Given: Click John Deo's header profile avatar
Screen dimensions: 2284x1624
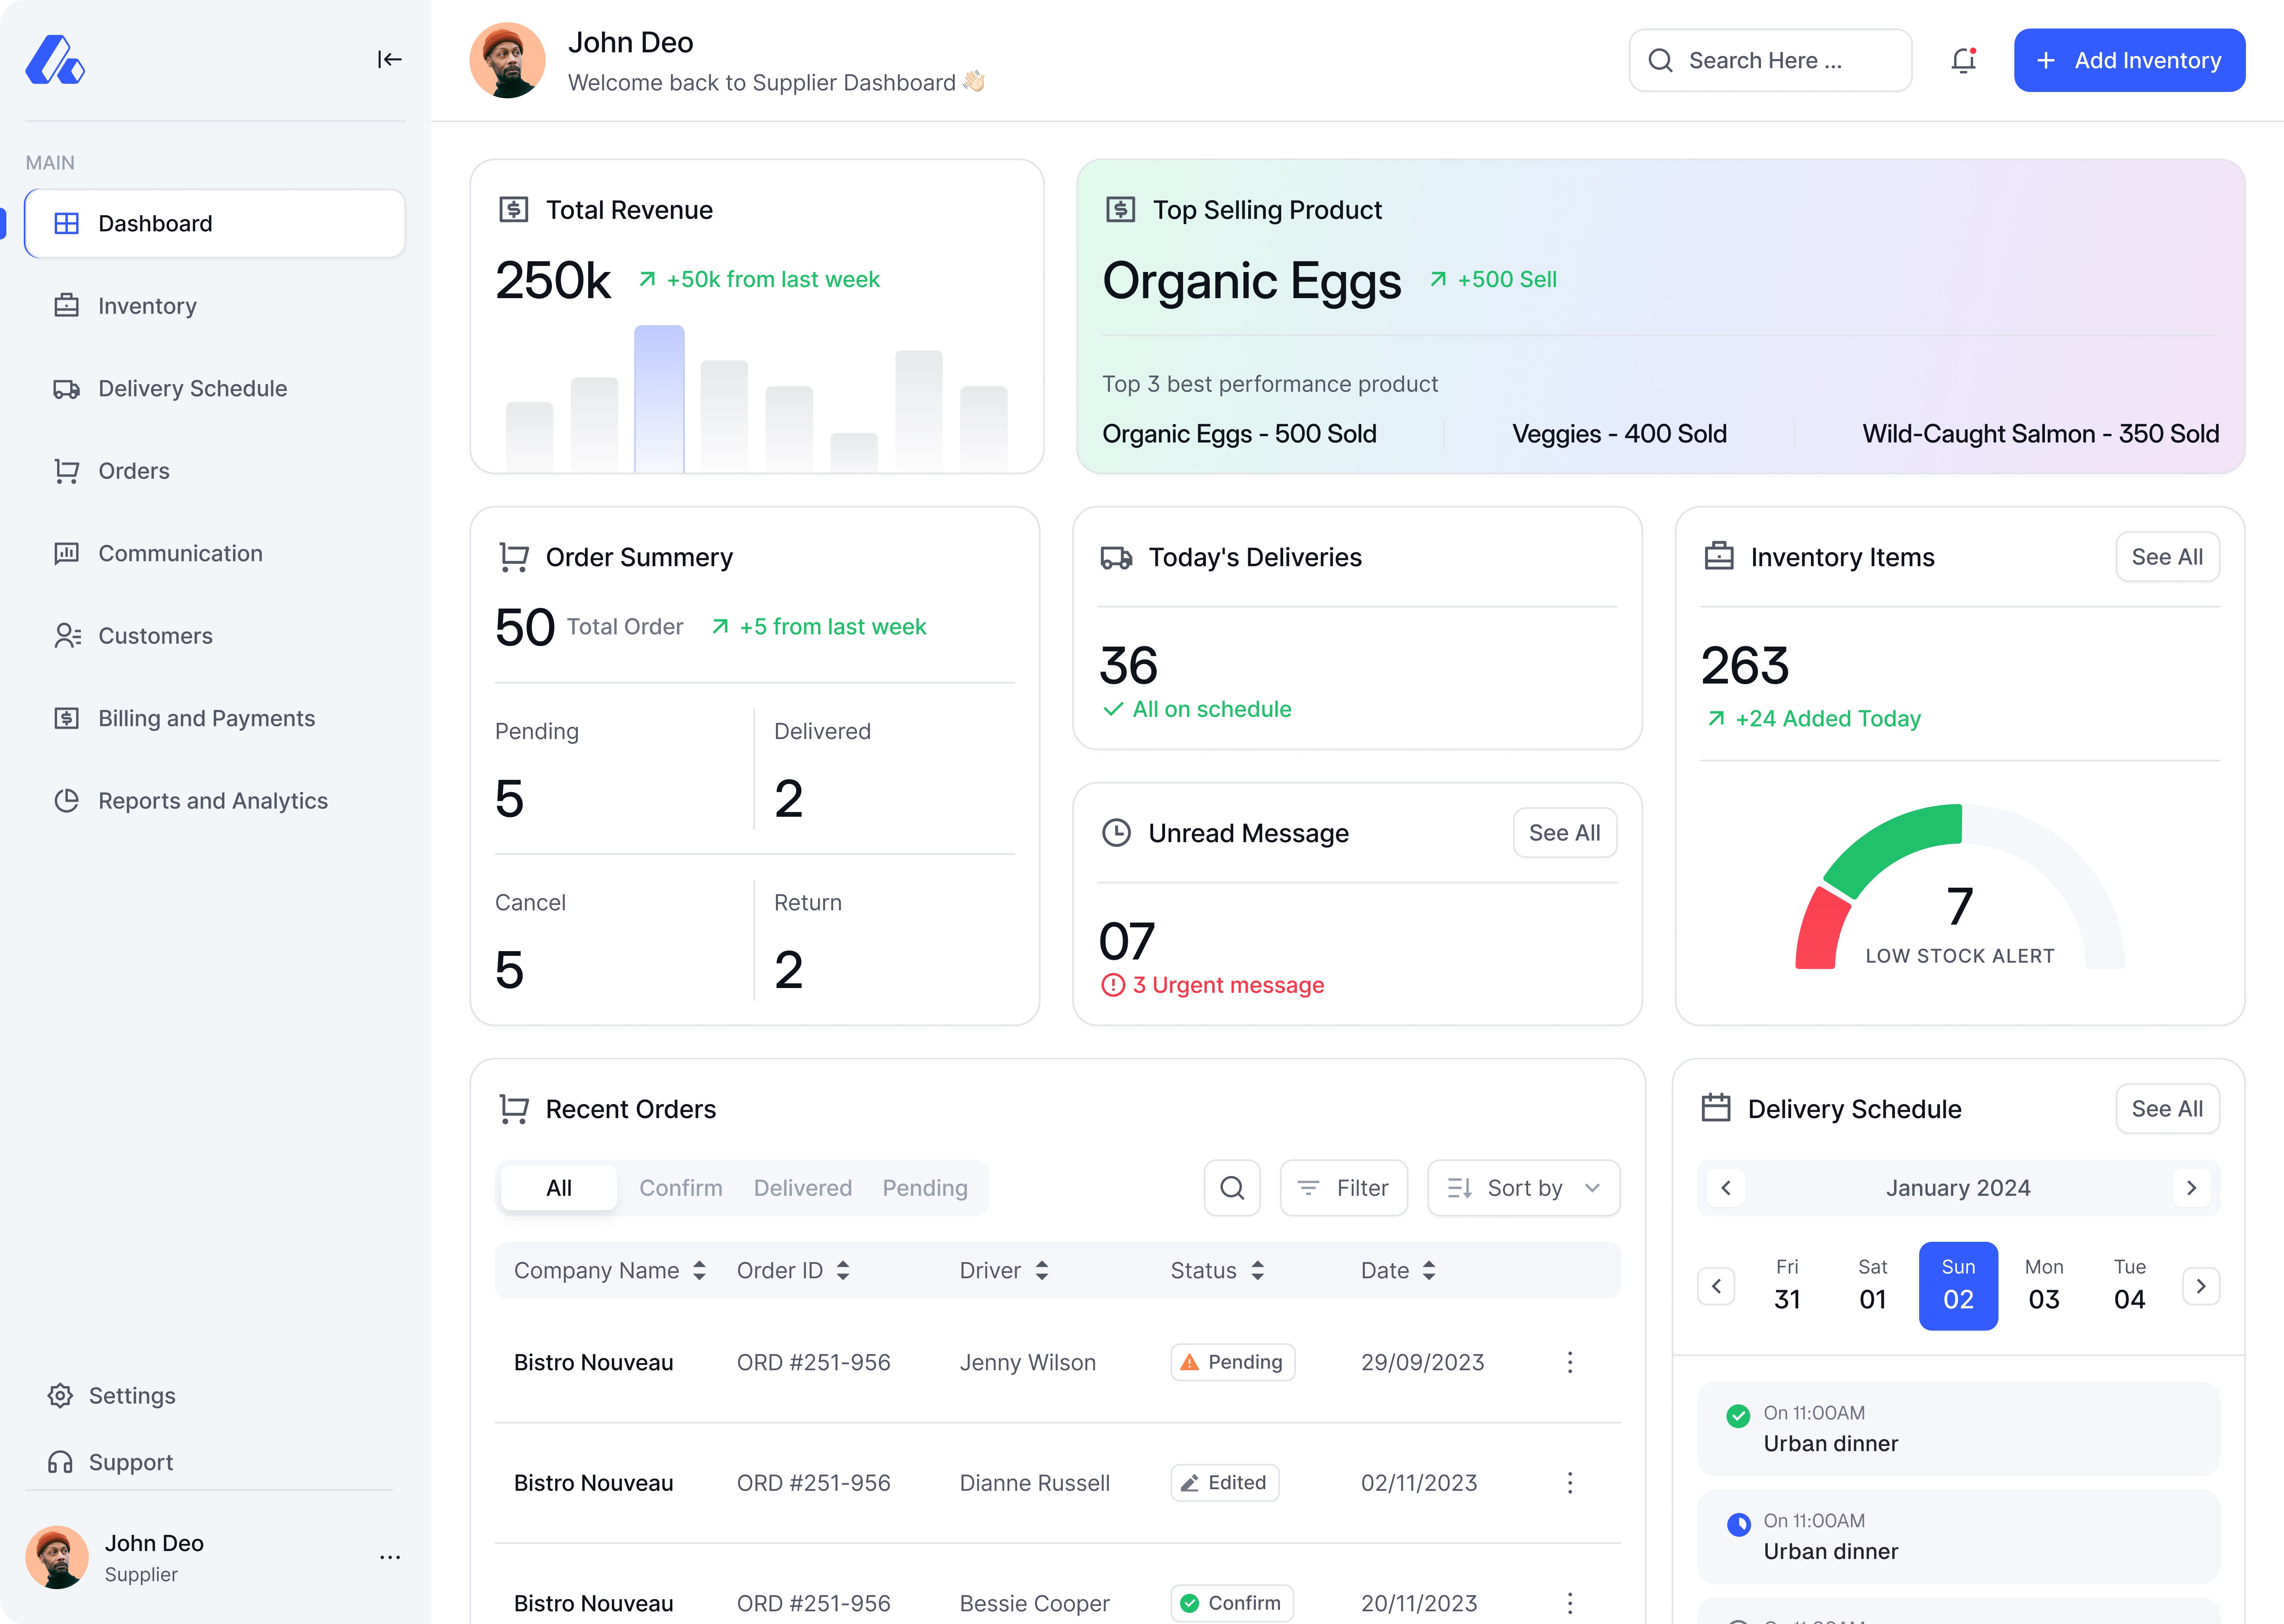Looking at the screenshot, I should pyautogui.click(x=507, y=60).
